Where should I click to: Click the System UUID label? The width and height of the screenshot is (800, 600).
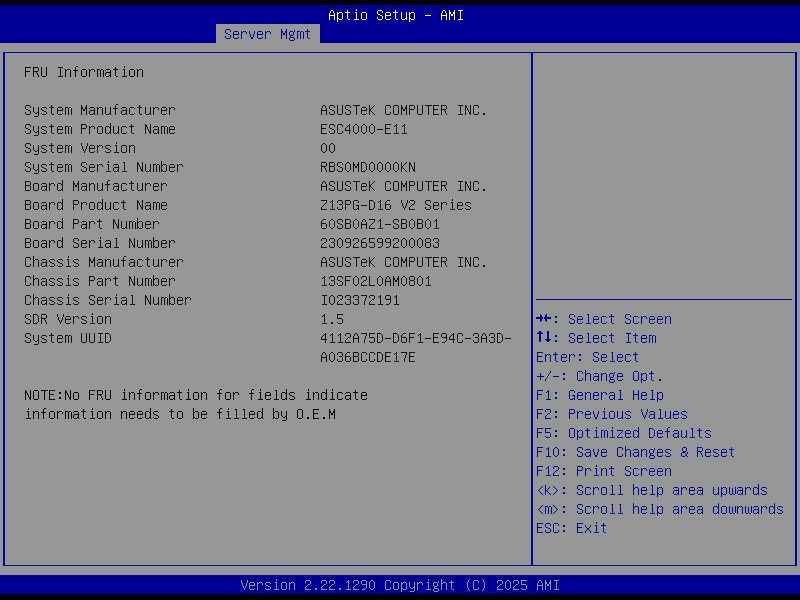coord(67,338)
